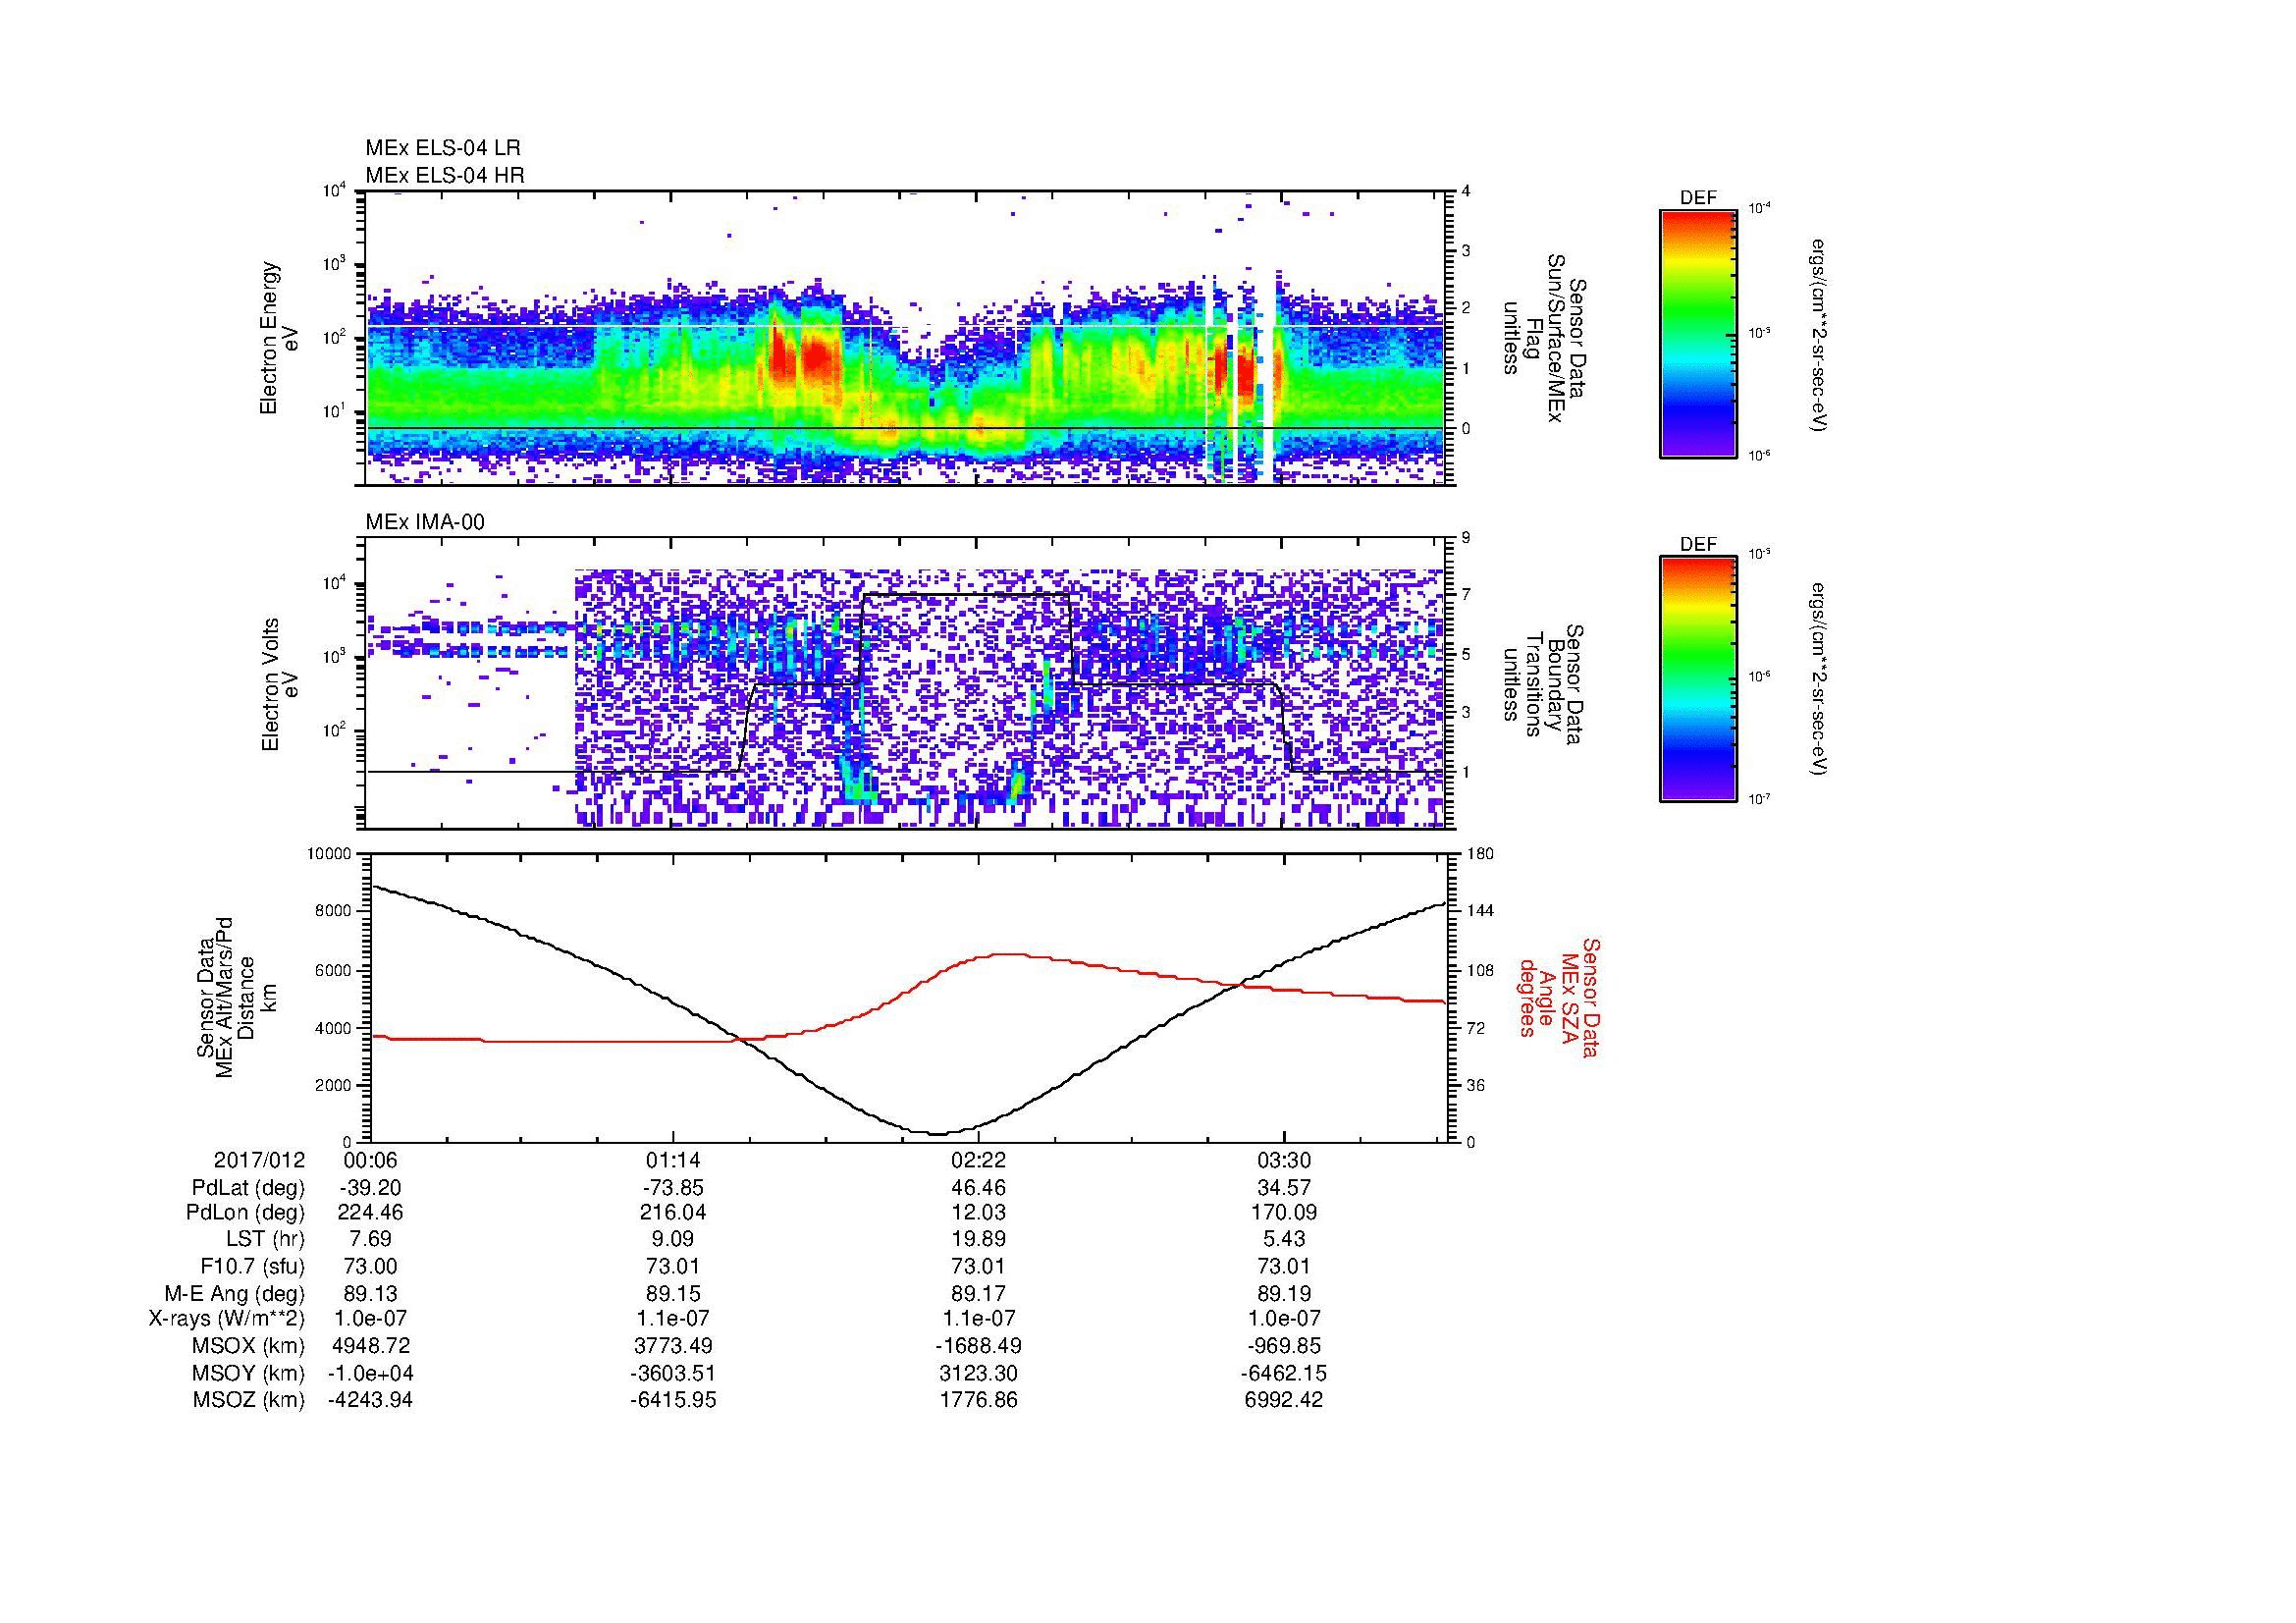The height and width of the screenshot is (1623, 2296).
Task: Select the date label '2017/012'
Action: pyautogui.click(x=259, y=1160)
